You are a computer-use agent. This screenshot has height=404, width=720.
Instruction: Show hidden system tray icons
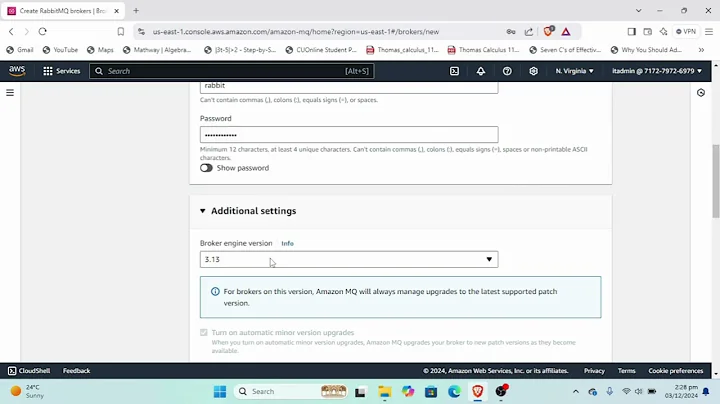coord(575,392)
